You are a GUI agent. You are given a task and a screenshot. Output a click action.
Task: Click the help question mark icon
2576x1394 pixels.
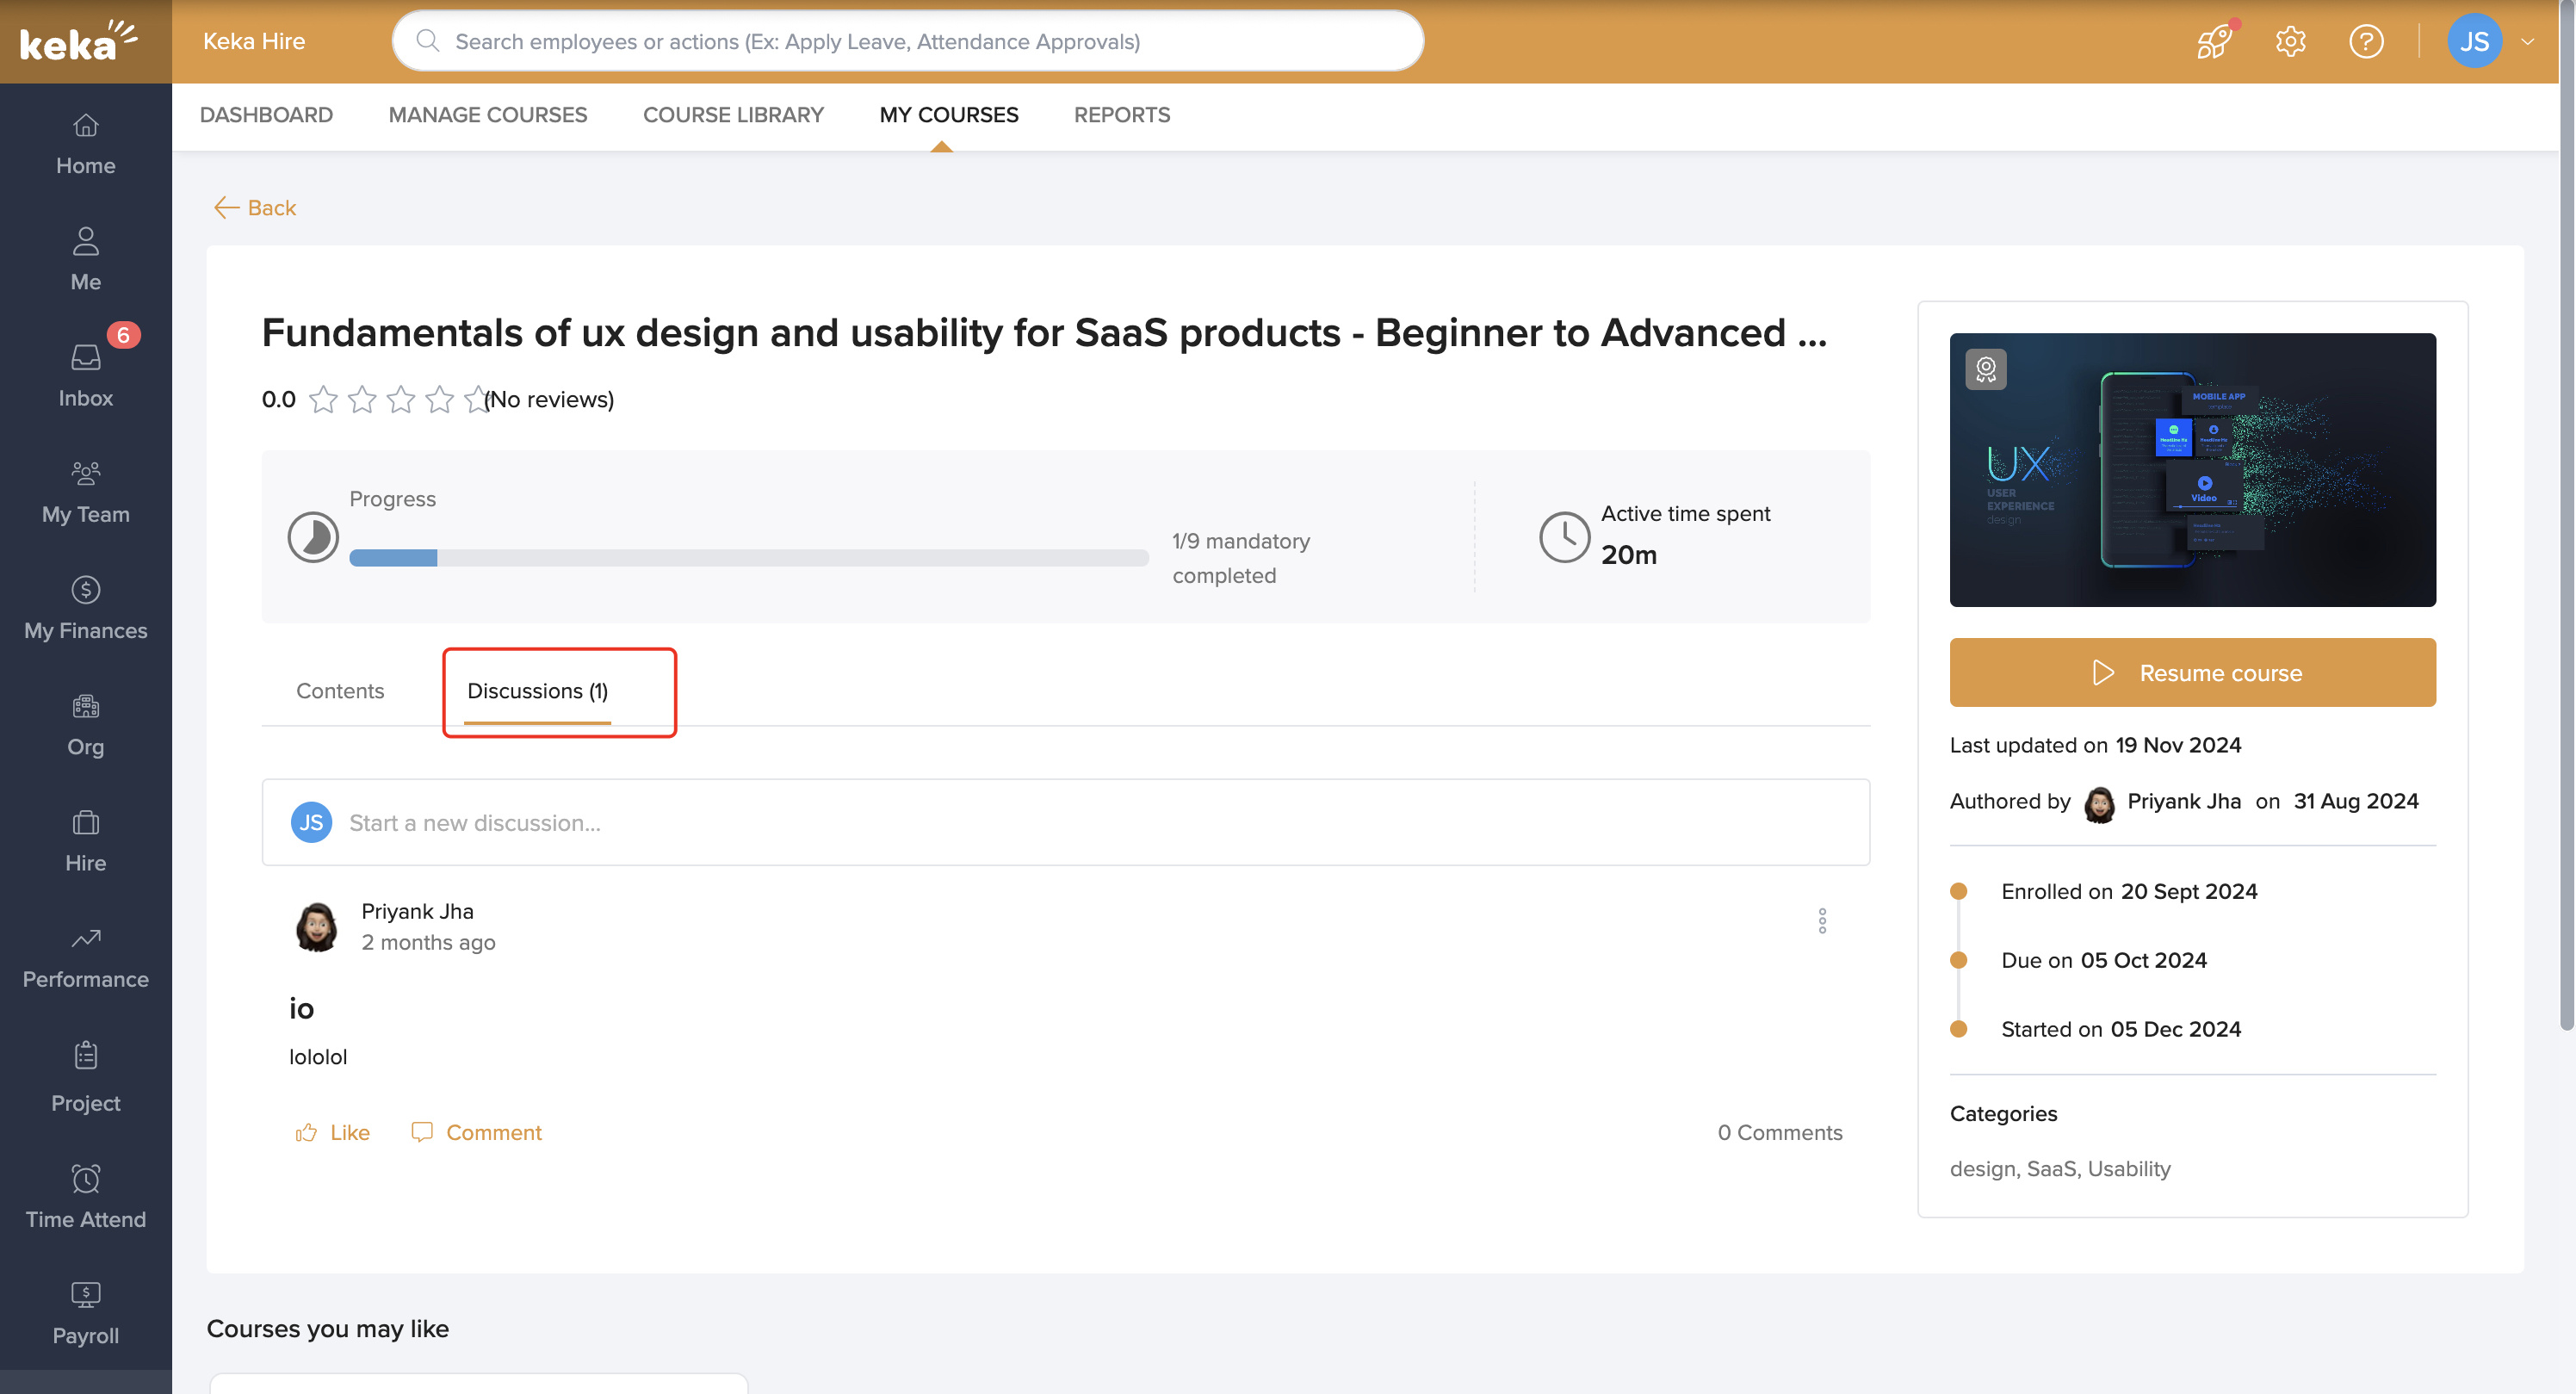point(2365,42)
